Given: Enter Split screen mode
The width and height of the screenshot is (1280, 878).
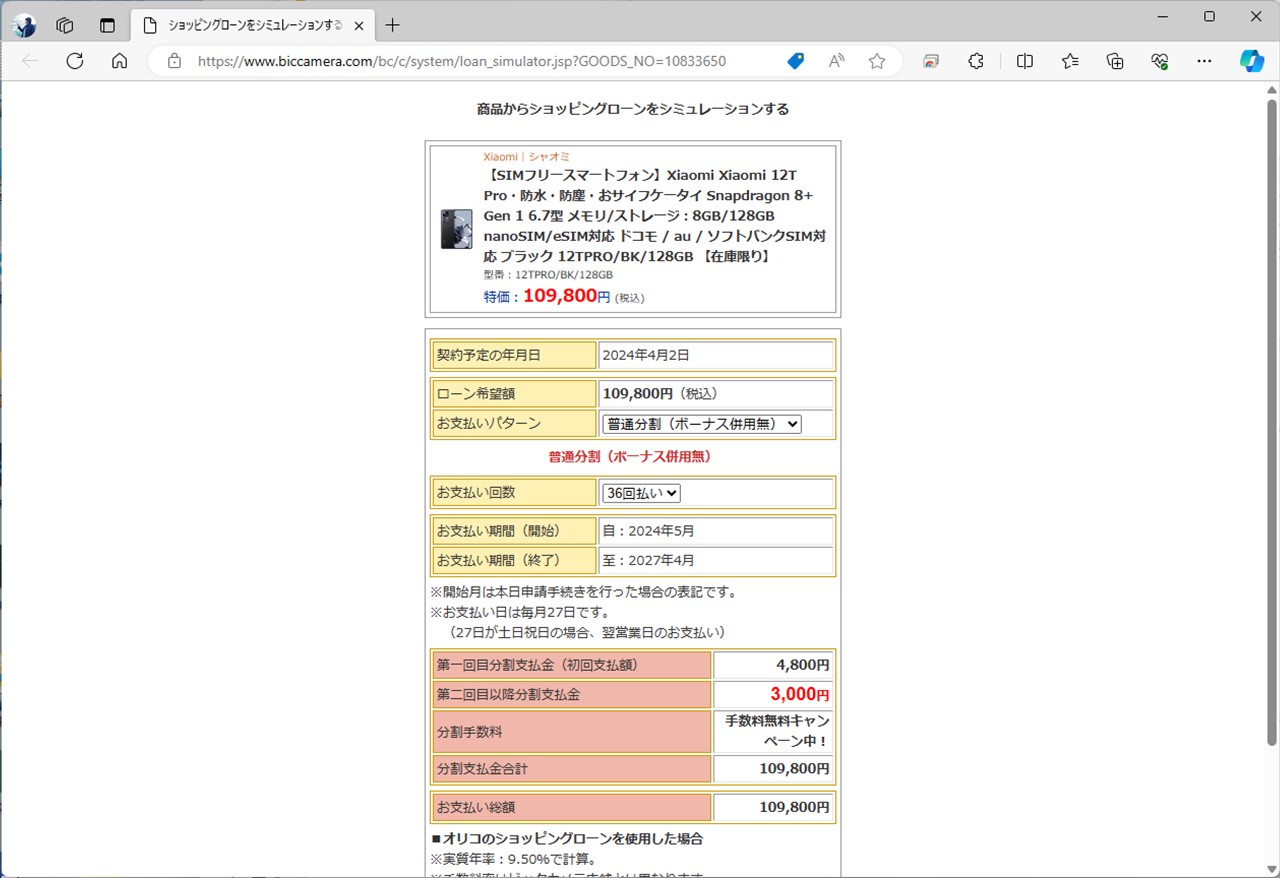Looking at the screenshot, I should [1024, 61].
